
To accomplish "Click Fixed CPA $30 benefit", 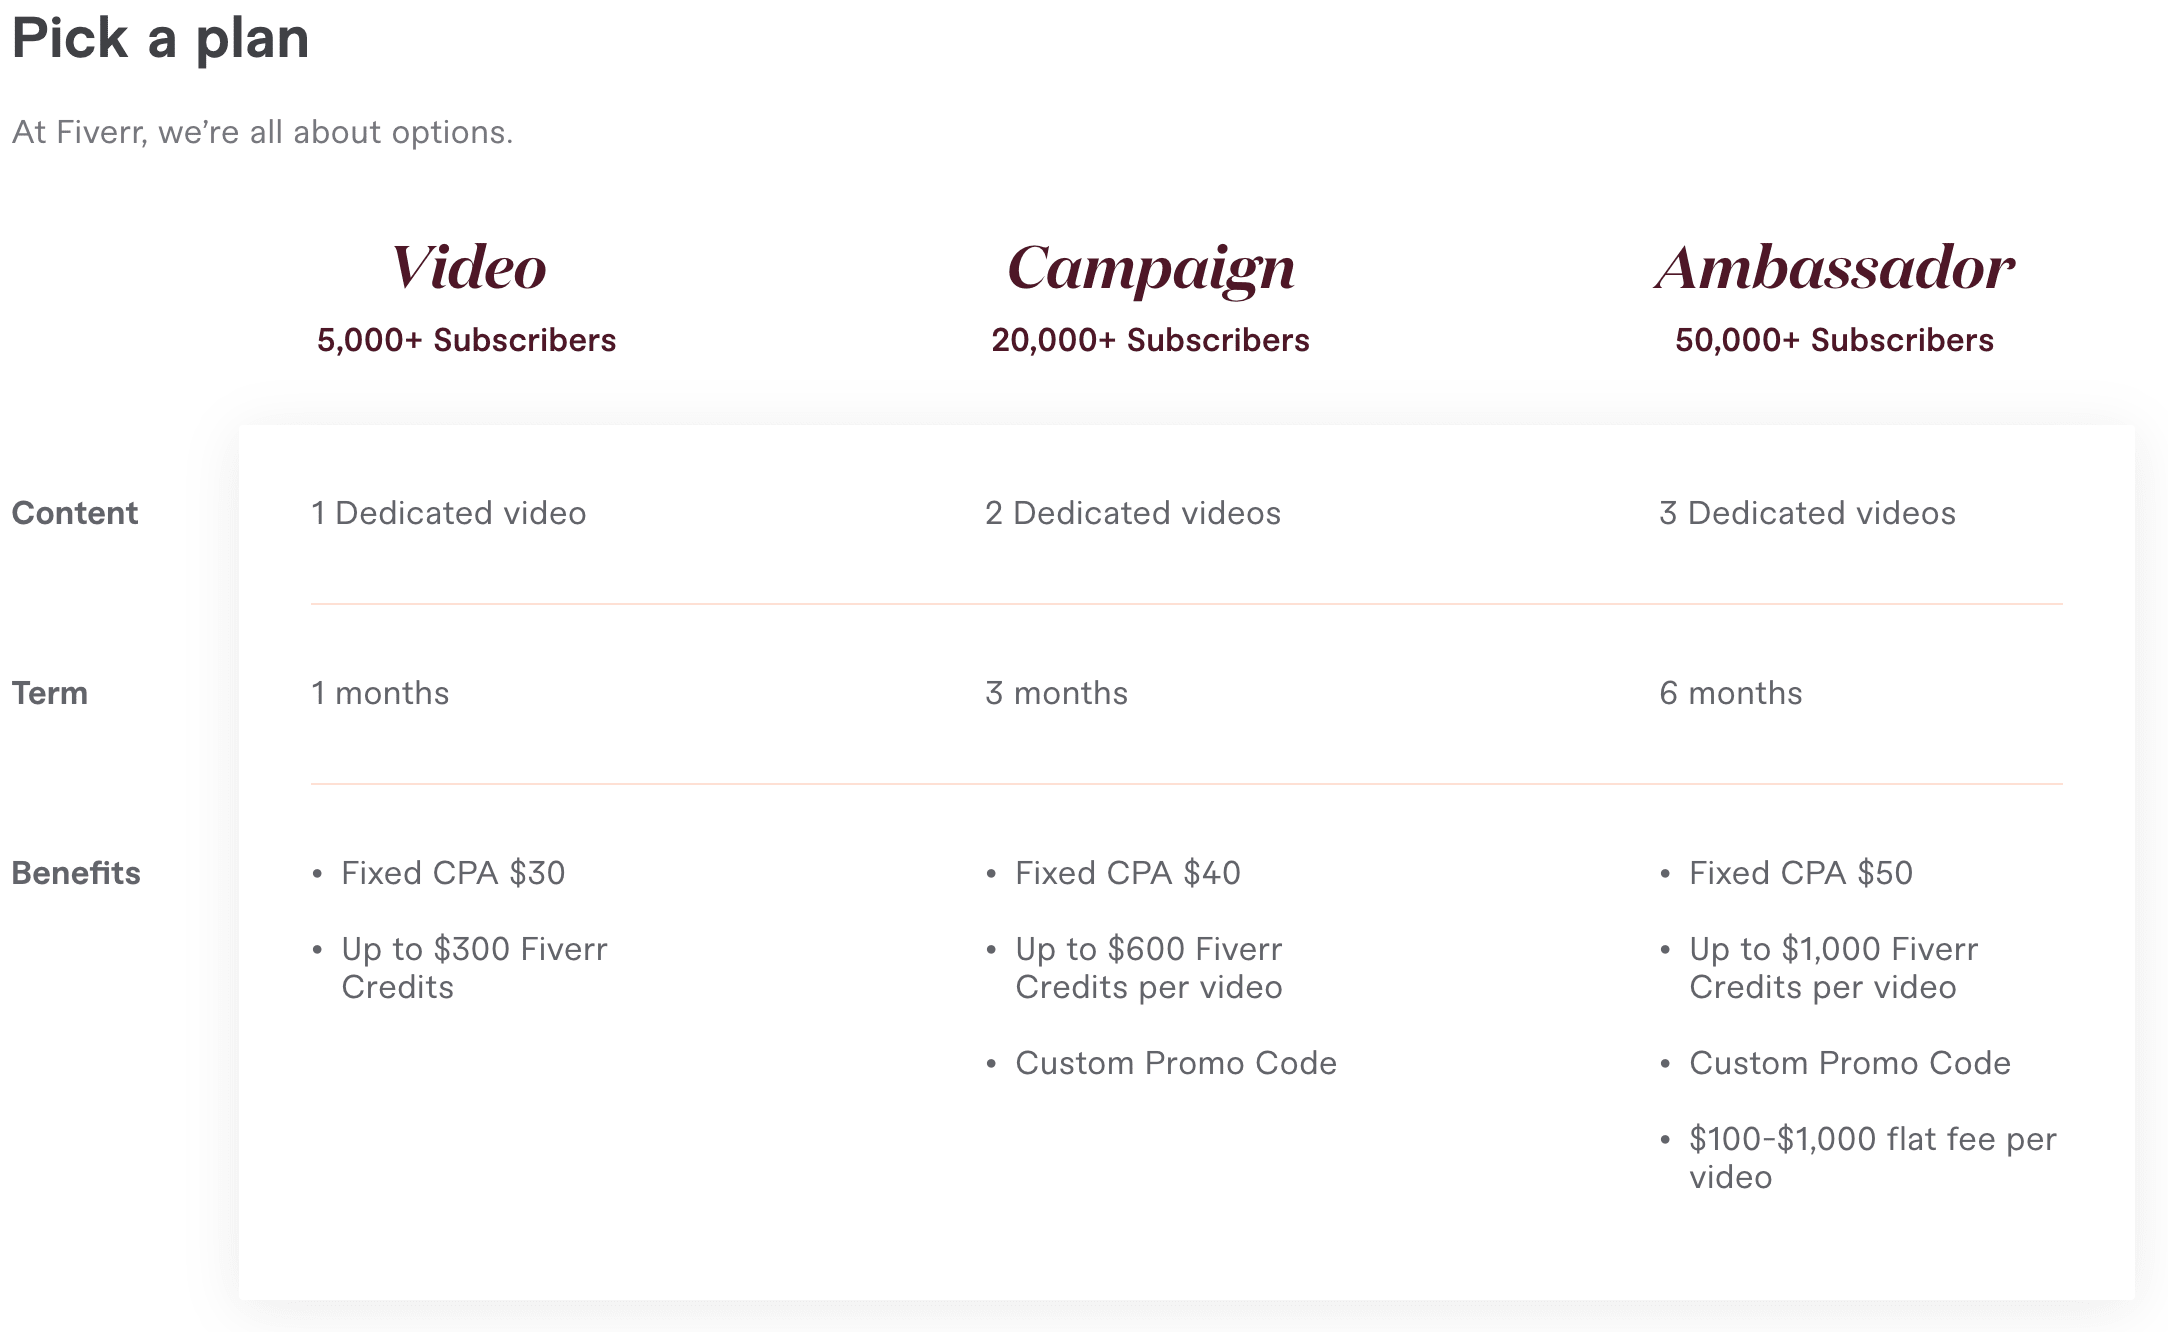I will (x=453, y=873).
